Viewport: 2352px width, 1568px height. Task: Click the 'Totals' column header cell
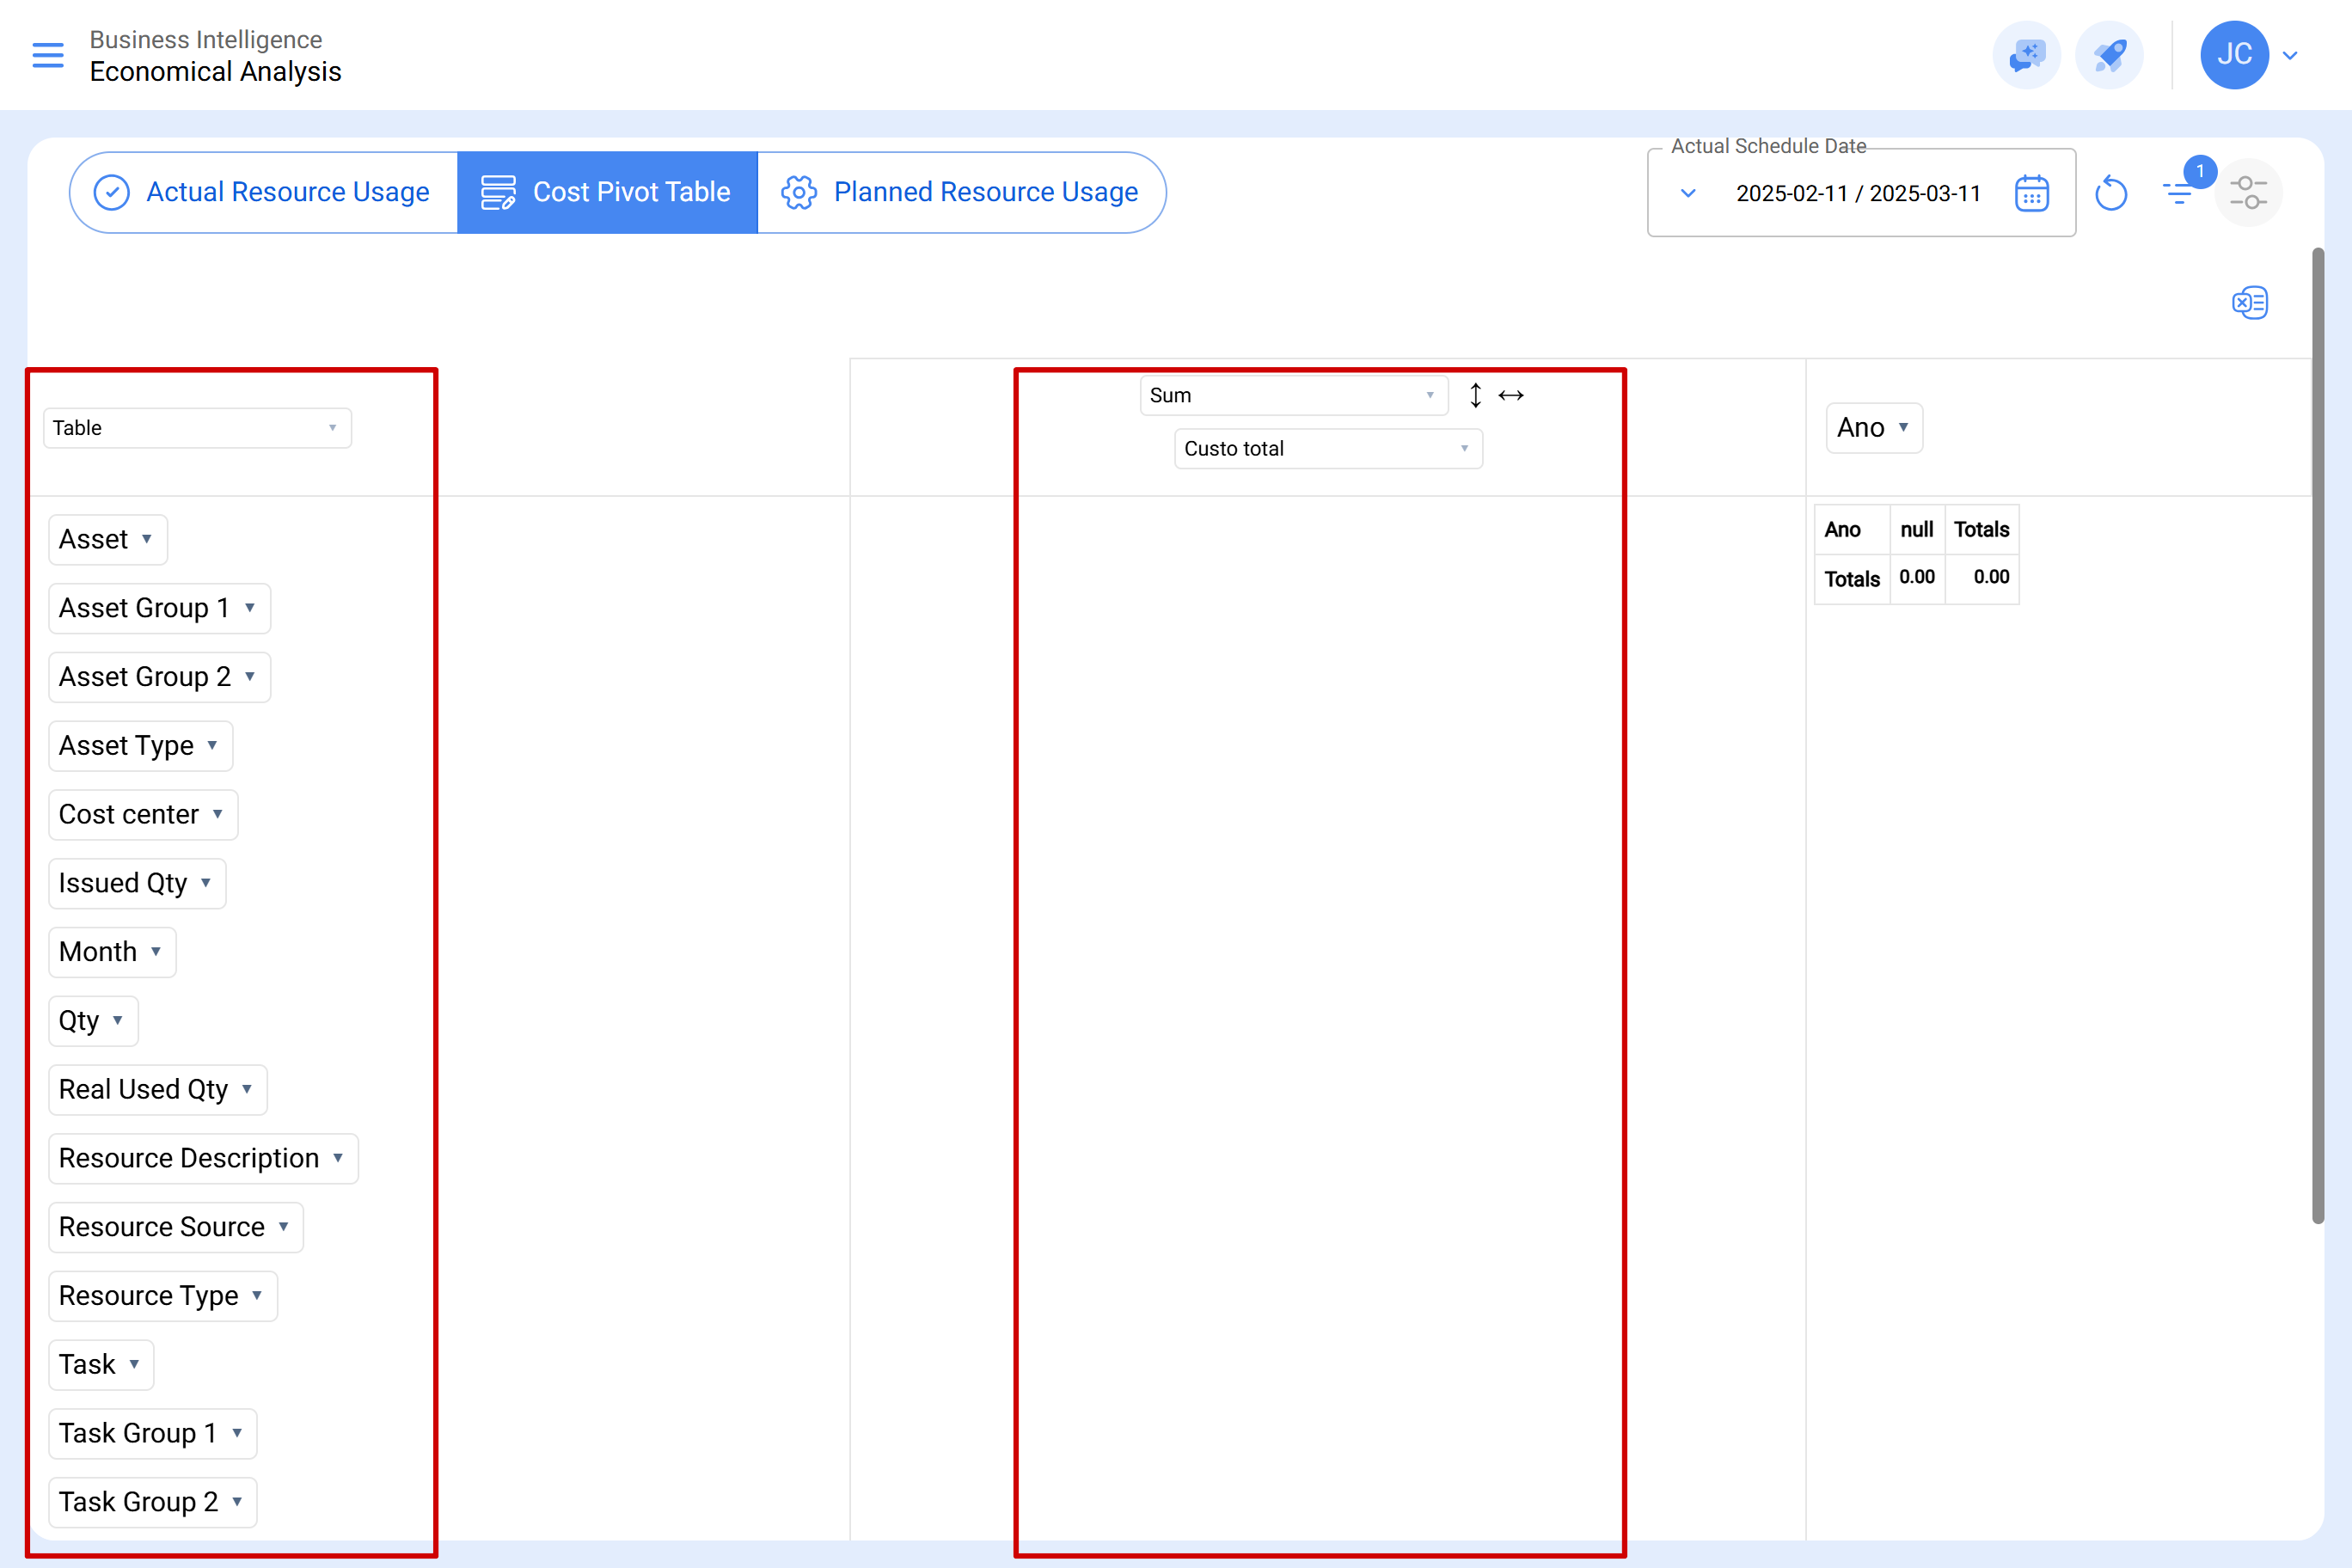coord(1982,530)
